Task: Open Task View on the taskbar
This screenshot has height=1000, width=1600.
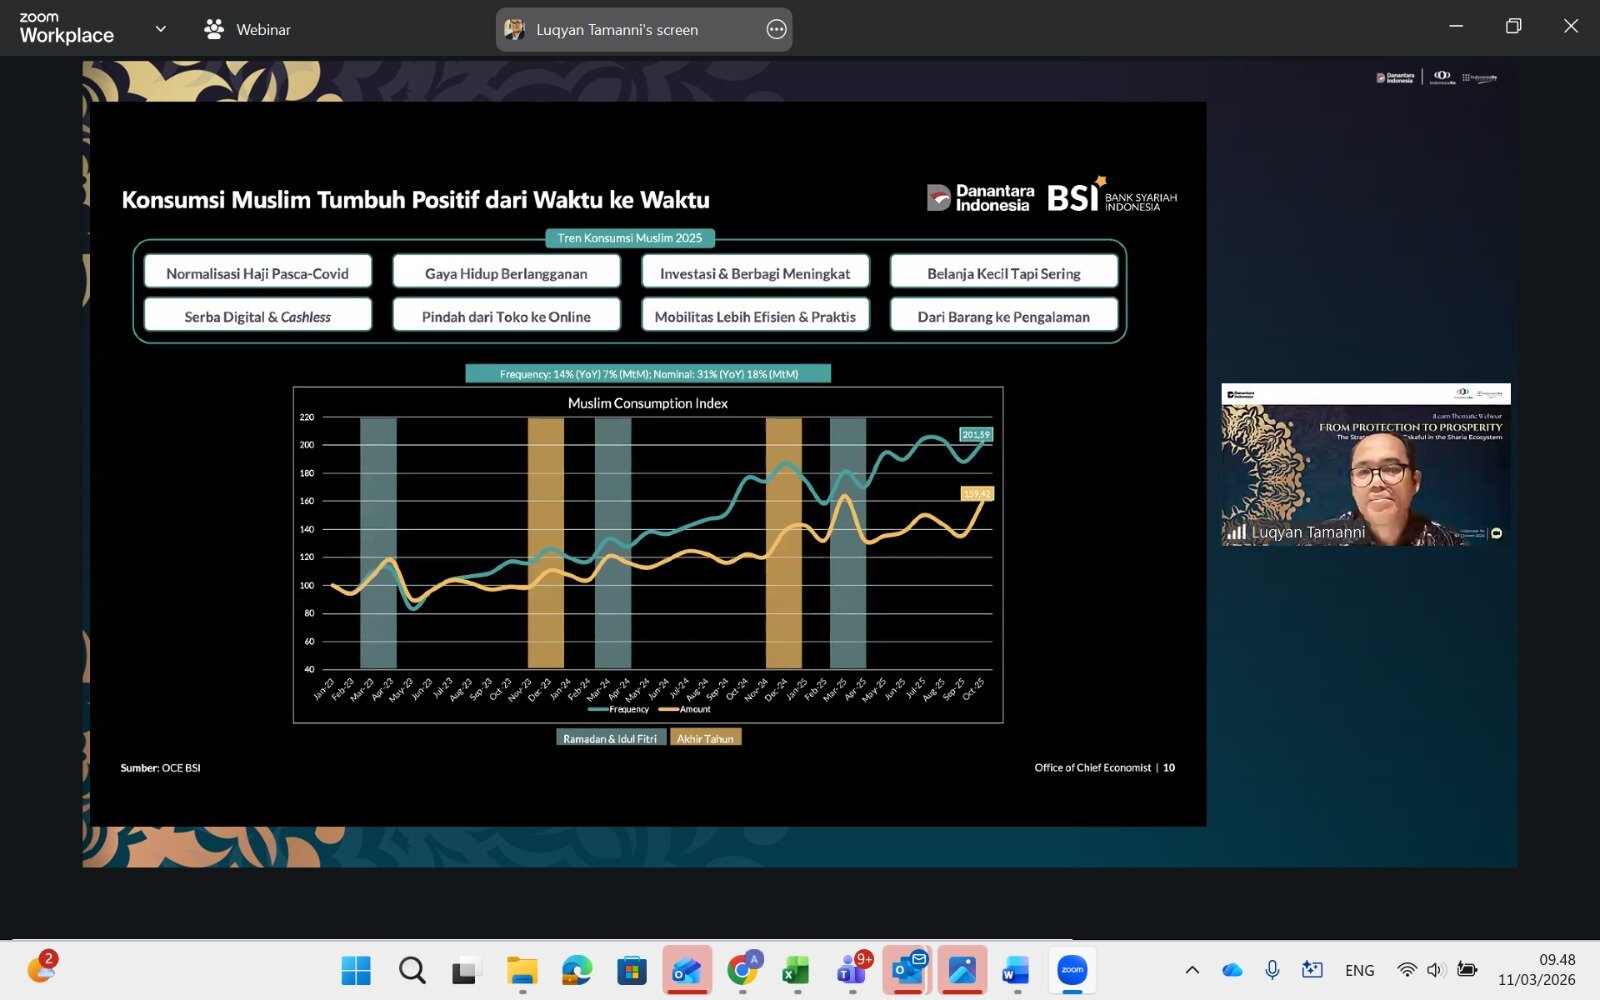Action: (x=466, y=970)
